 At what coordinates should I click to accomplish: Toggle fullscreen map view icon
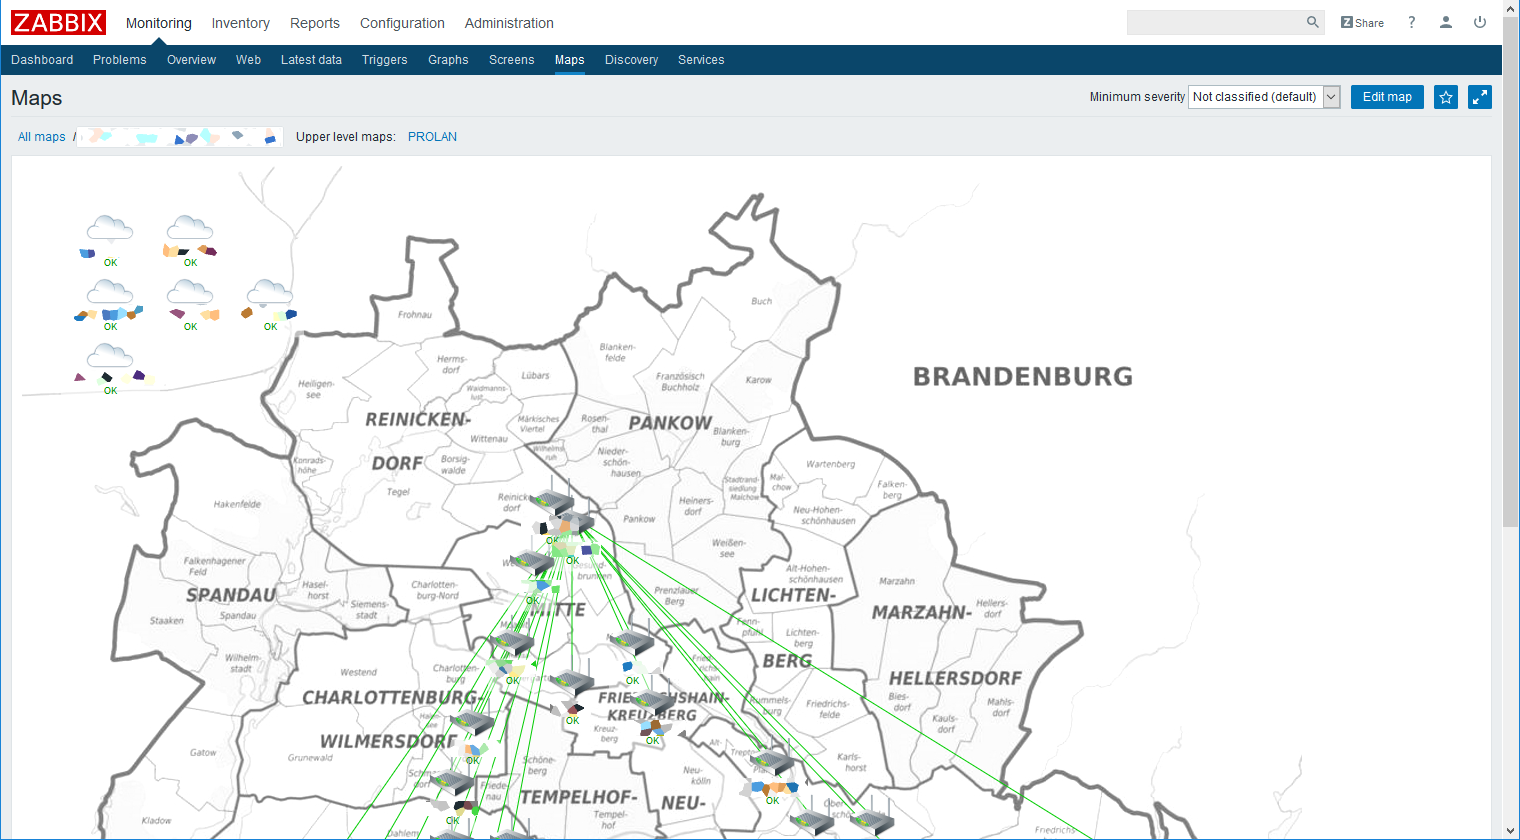pyautogui.click(x=1479, y=97)
